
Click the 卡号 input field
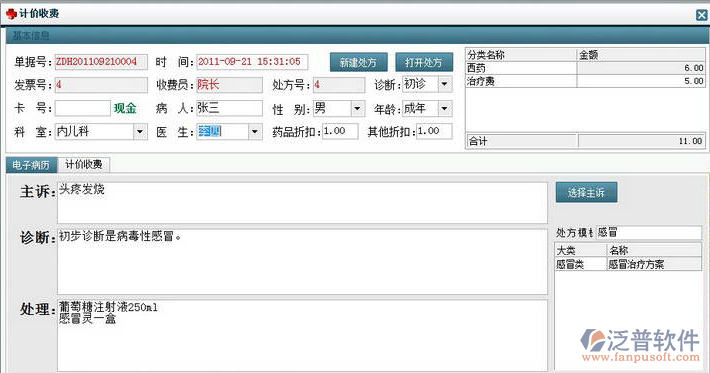82,108
